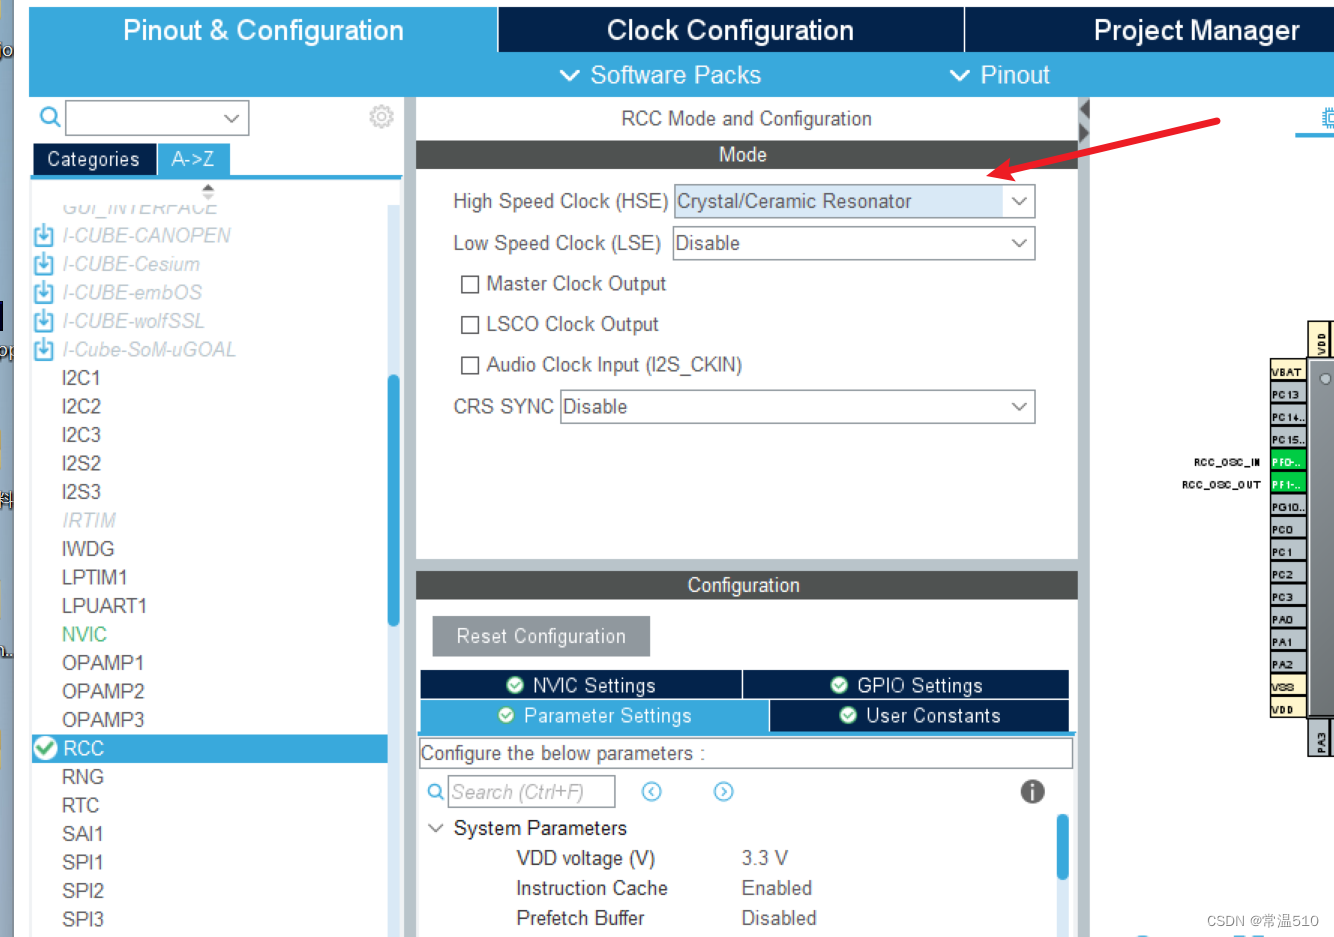
Task: Click the PC3 pin on the chip
Action: (1288, 597)
